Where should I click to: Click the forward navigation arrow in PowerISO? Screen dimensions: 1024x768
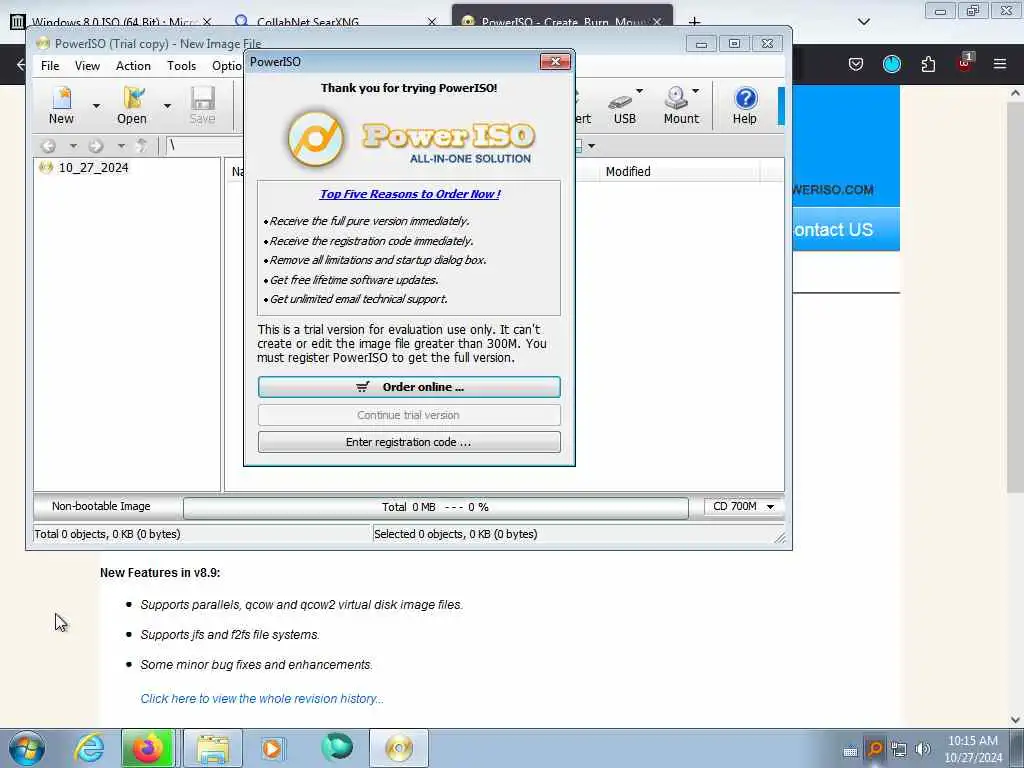point(96,146)
